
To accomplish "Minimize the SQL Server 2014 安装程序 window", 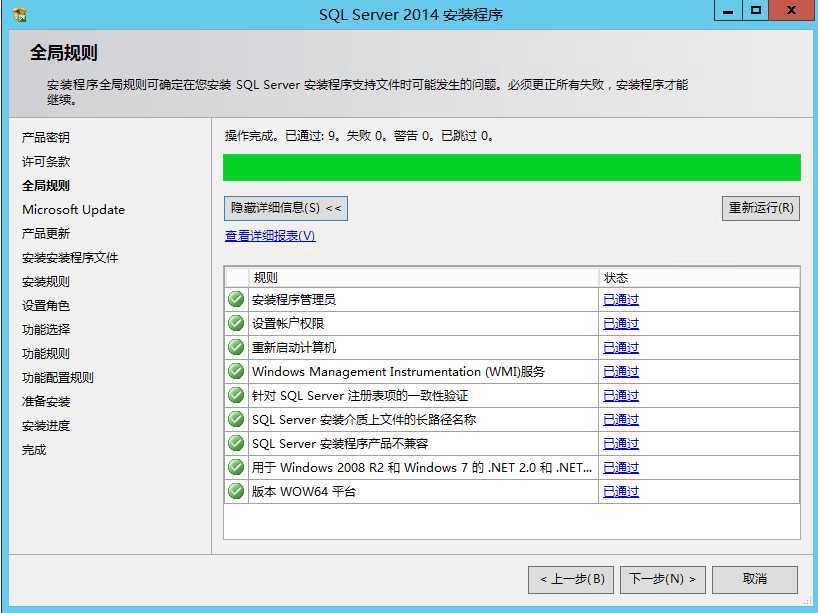I will (x=728, y=10).
